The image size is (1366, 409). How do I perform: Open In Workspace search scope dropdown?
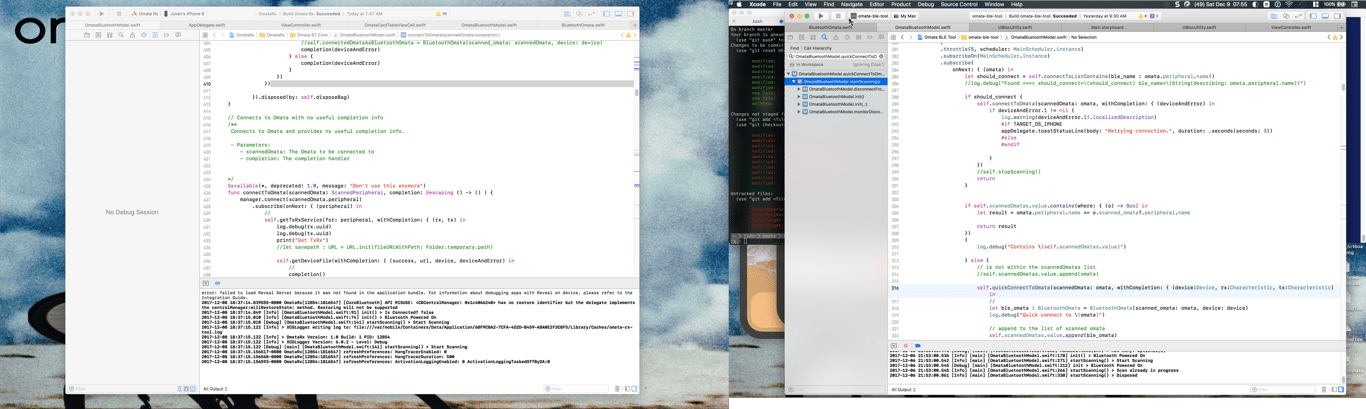pos(807,65)
